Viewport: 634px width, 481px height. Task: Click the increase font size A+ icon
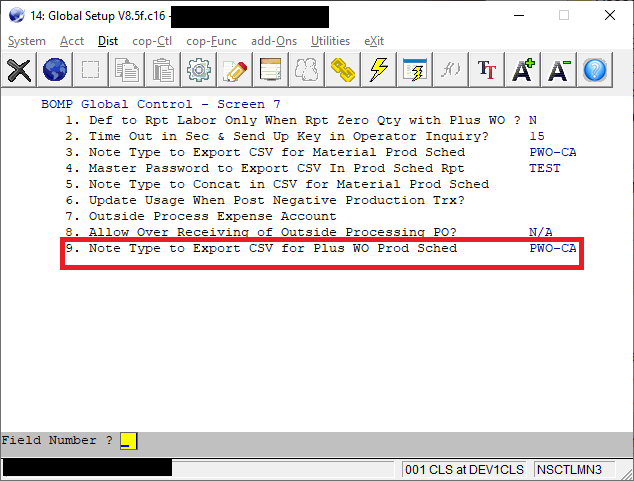pyautogui.click(x=523, y=69)
